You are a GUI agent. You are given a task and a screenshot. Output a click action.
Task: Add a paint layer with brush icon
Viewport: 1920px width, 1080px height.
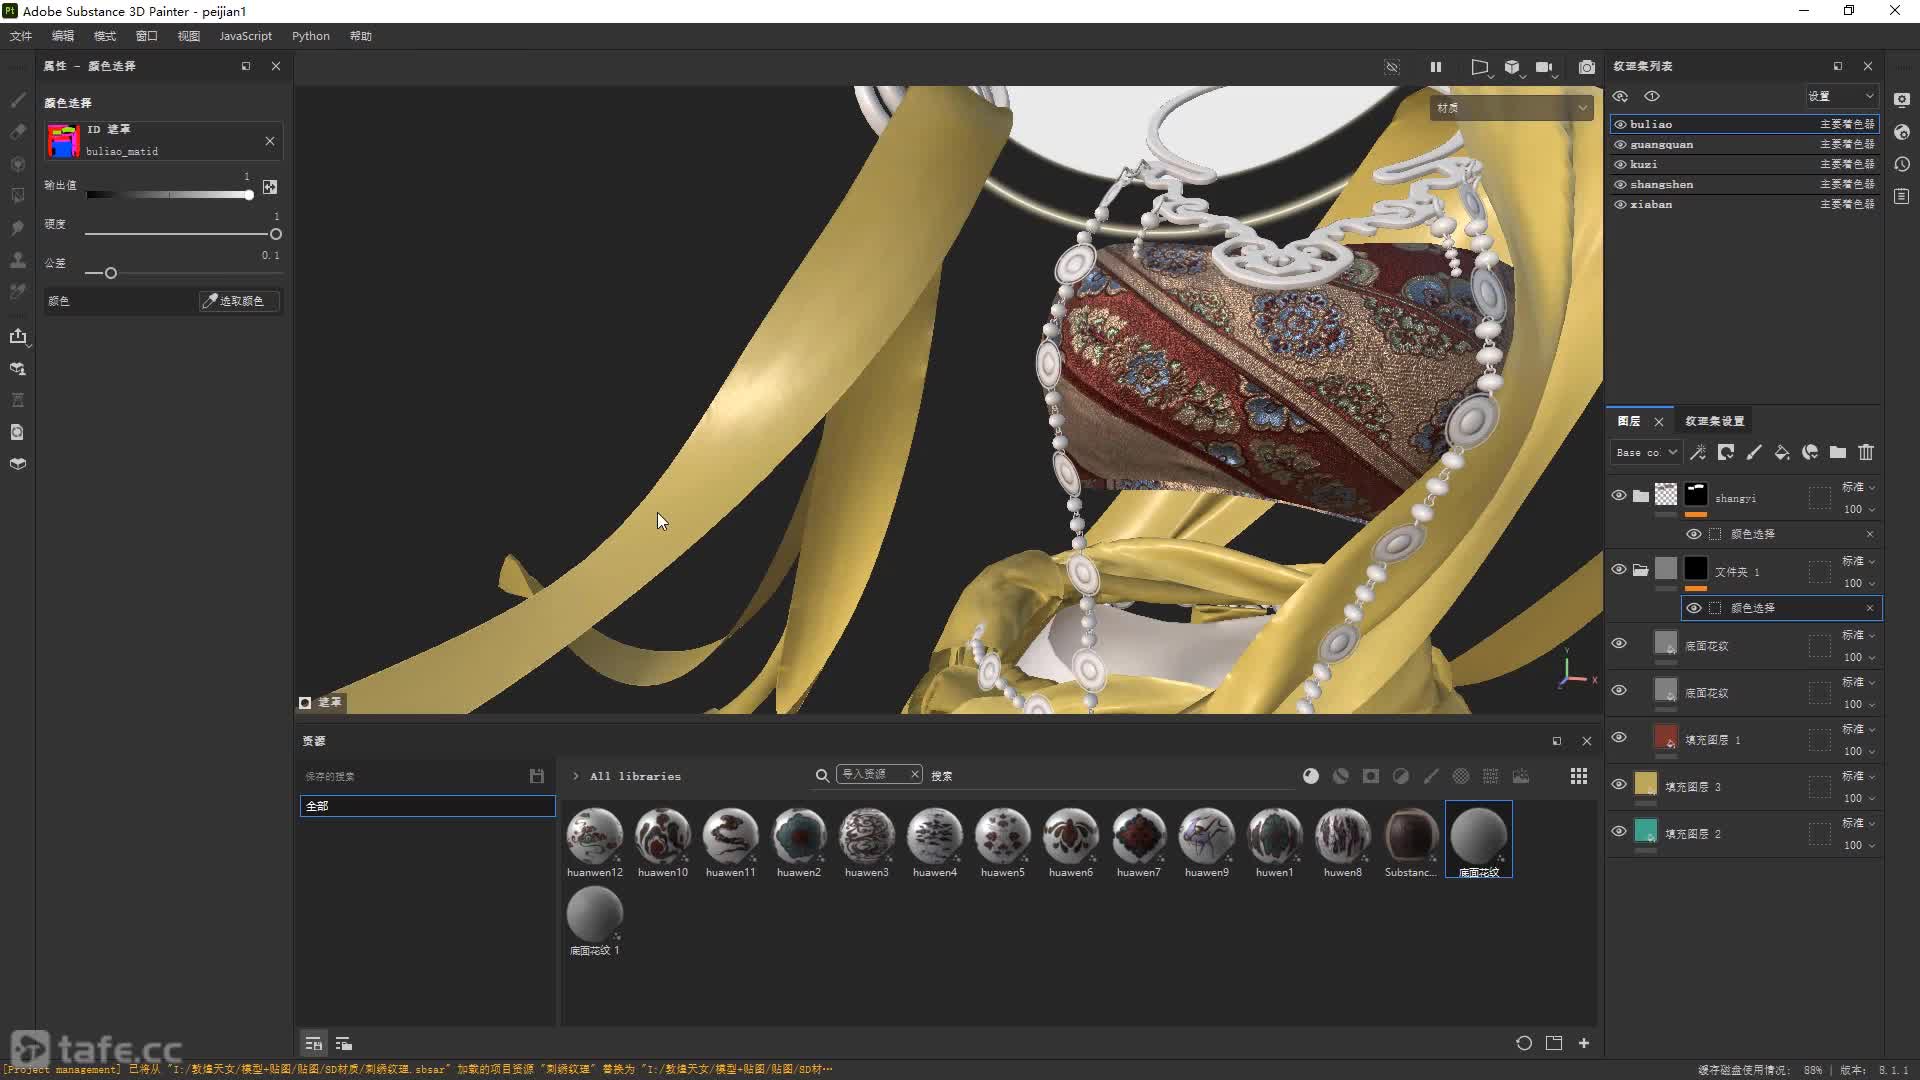point(1754,453)
